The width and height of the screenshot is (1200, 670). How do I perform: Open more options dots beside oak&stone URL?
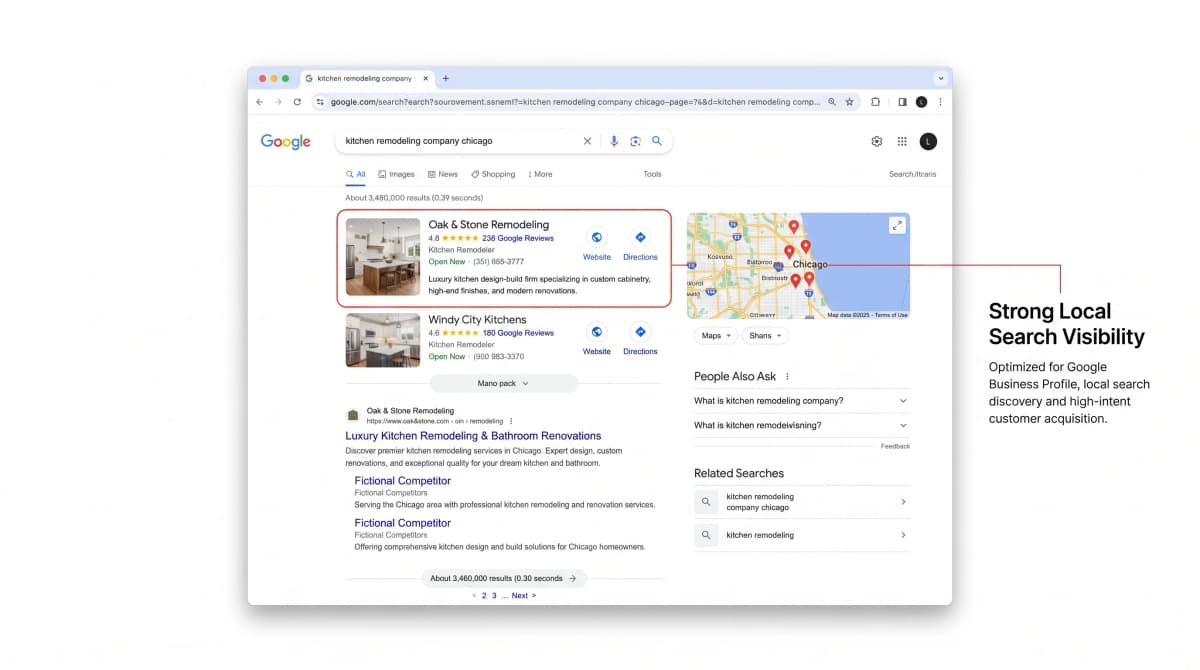511,421
